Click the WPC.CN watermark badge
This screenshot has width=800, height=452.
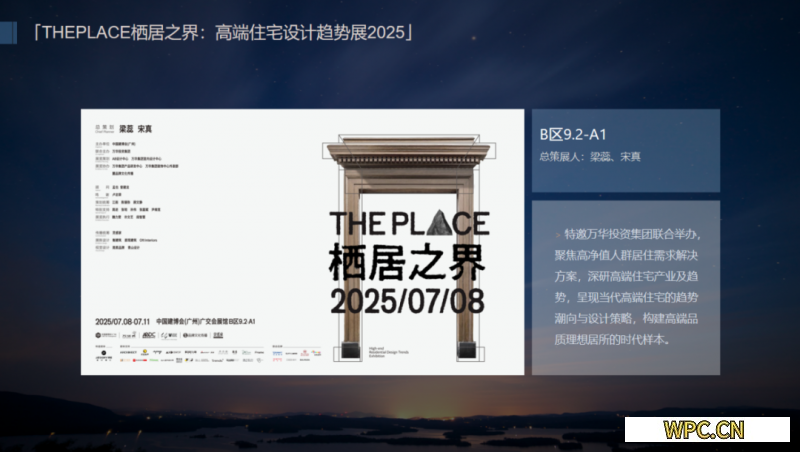[704, 430]
